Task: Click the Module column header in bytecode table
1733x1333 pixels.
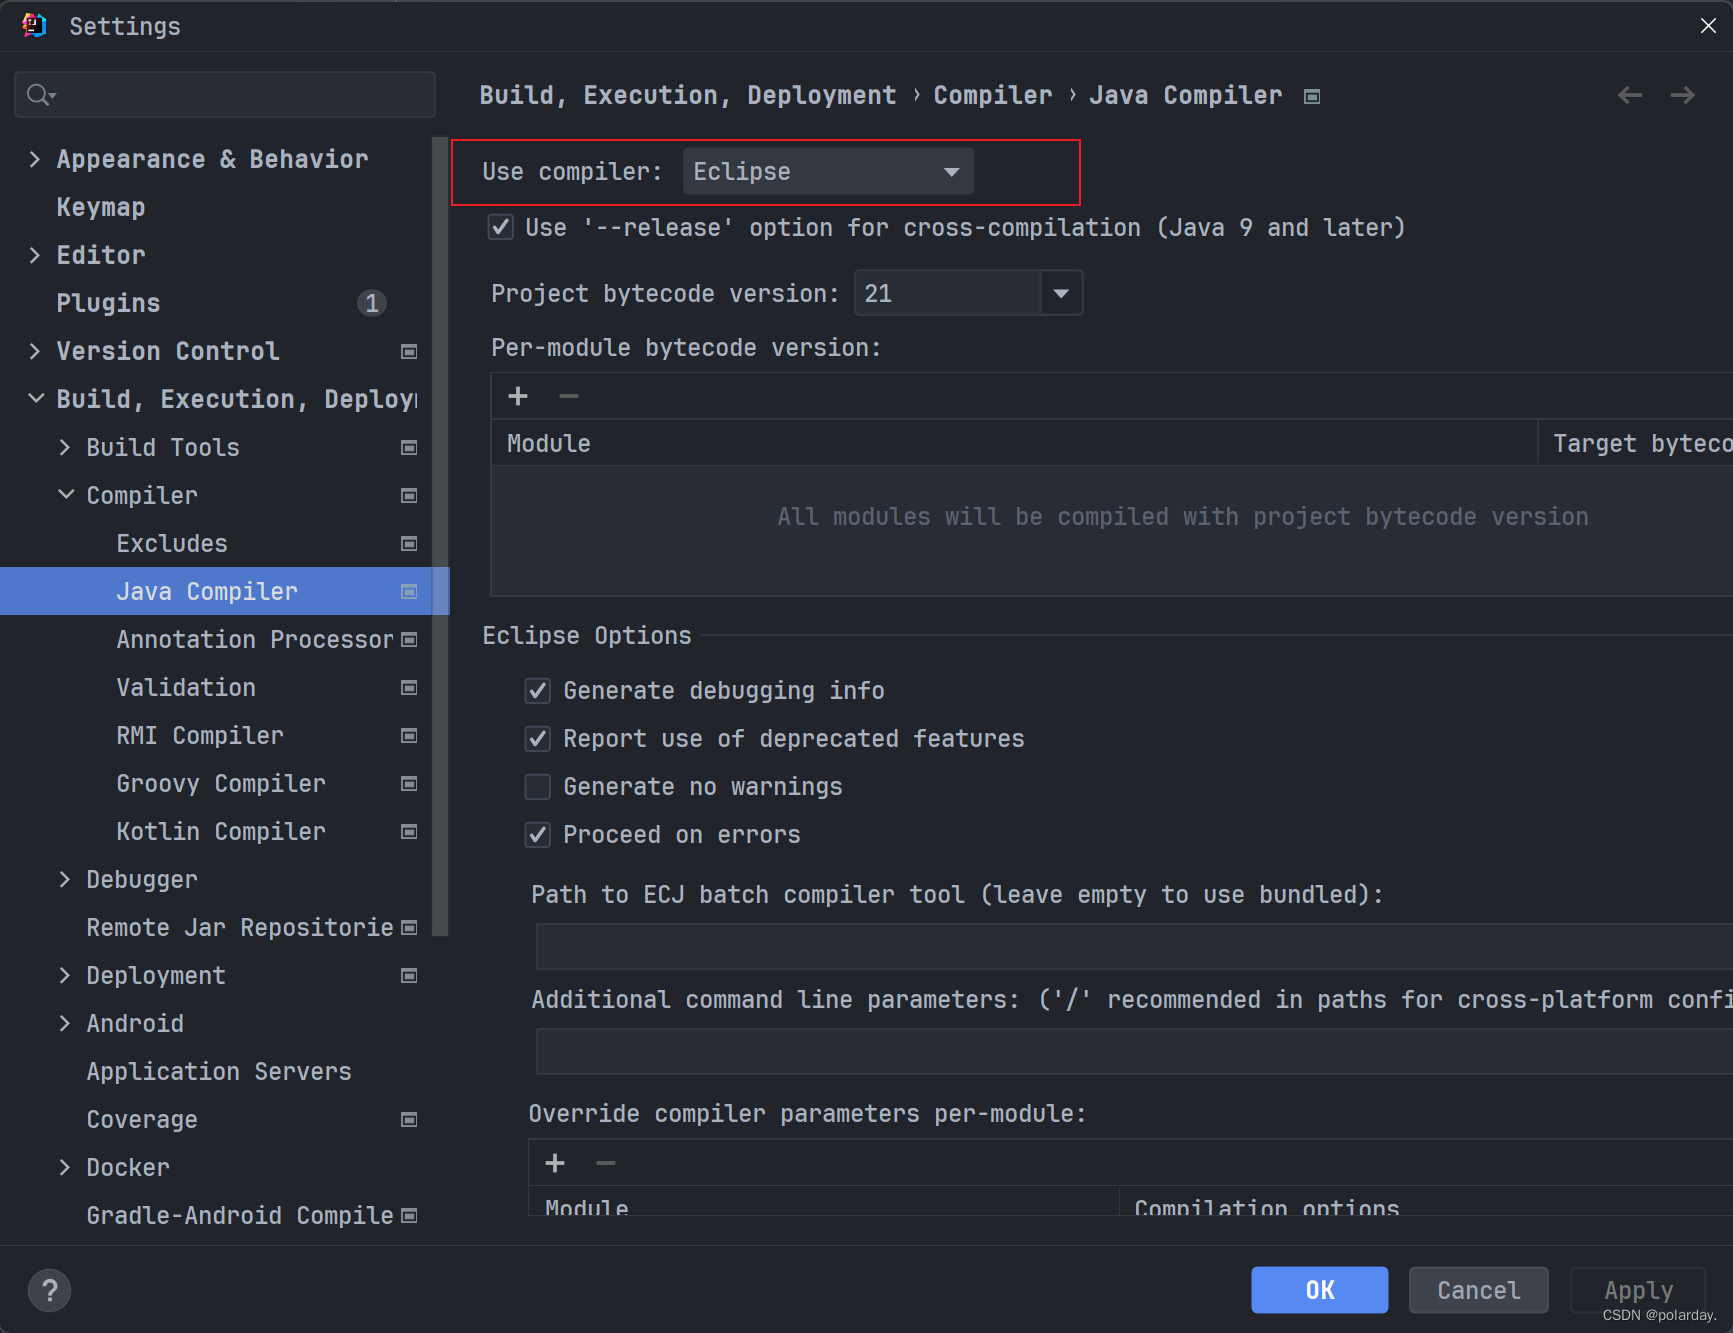Action: (1014, 443)
